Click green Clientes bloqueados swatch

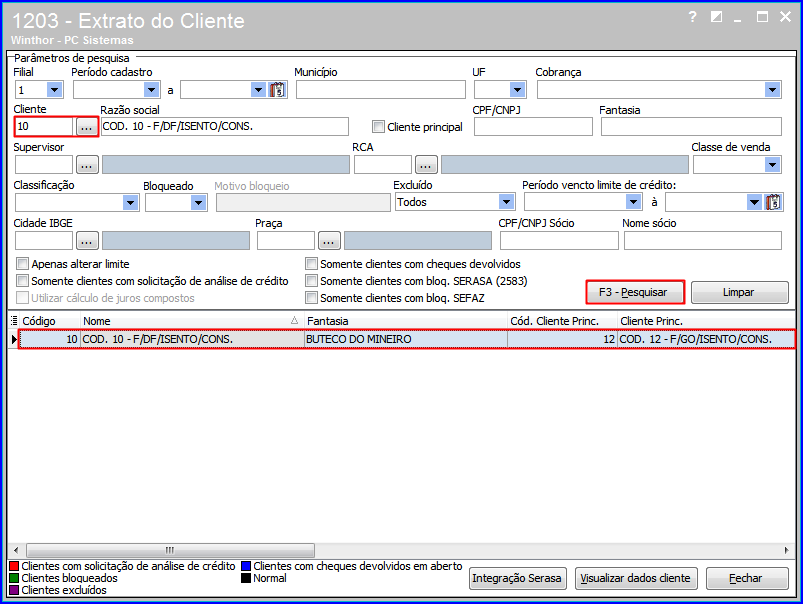tap(14, 578)
